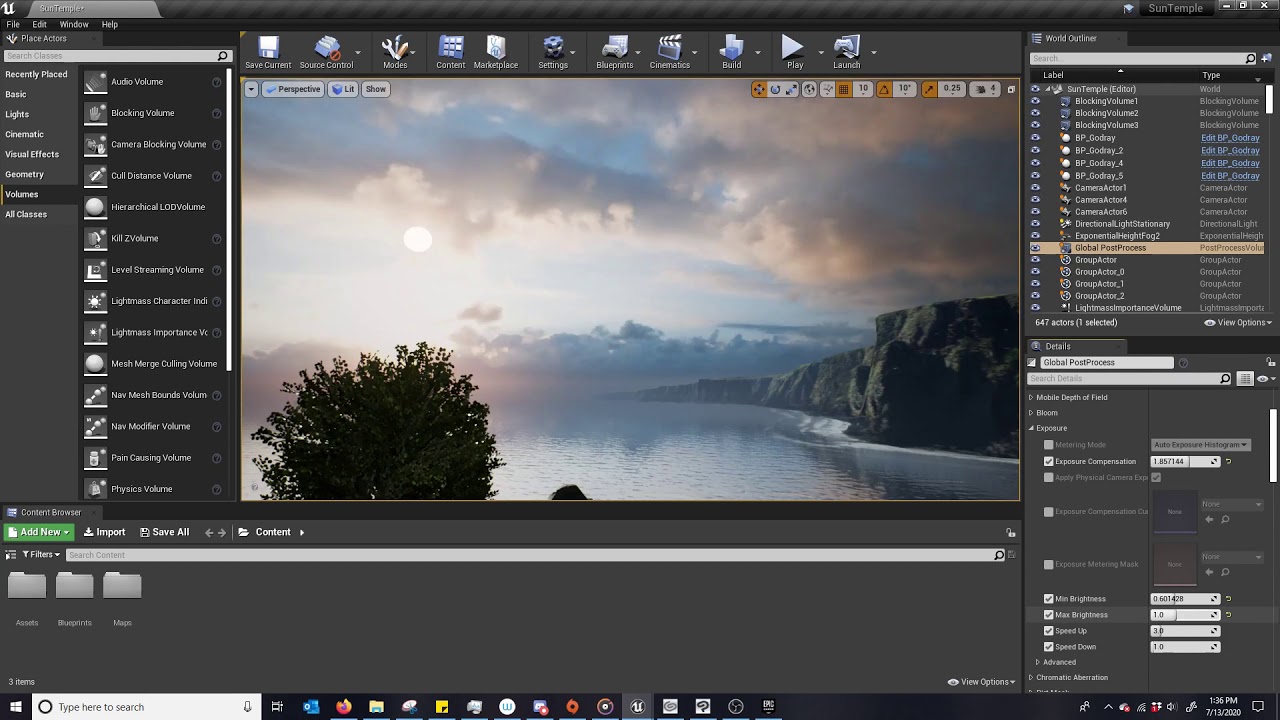Toggle the Max Brightness checkbox
Image resolution: width=1280 pixels, height=720 pixels.
tap(1049, 615)
